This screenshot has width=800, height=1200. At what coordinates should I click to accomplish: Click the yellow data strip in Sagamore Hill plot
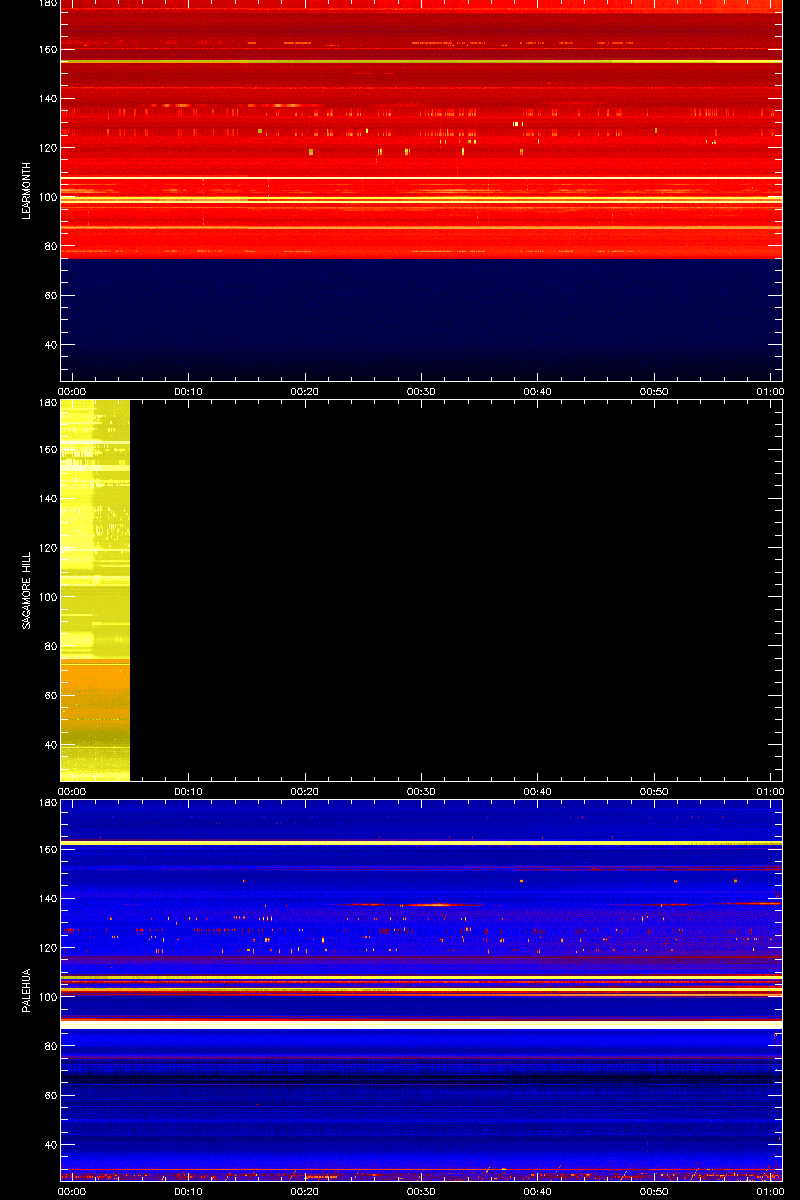[x=95, y=590]
